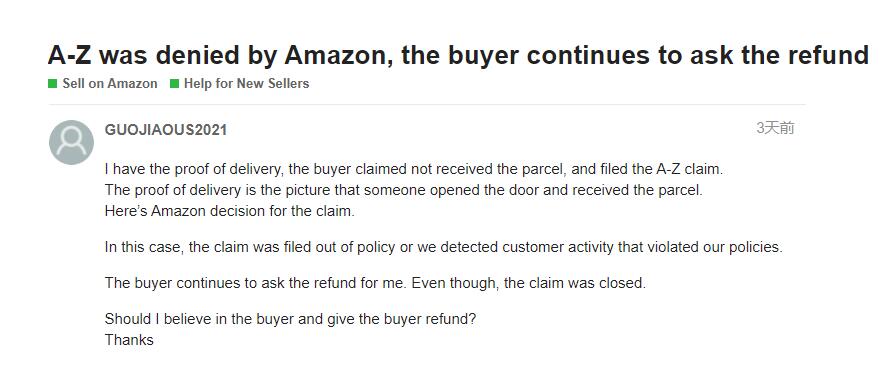
Task: Click the green square beside Sell on Amazon
Action: [52, 84]
